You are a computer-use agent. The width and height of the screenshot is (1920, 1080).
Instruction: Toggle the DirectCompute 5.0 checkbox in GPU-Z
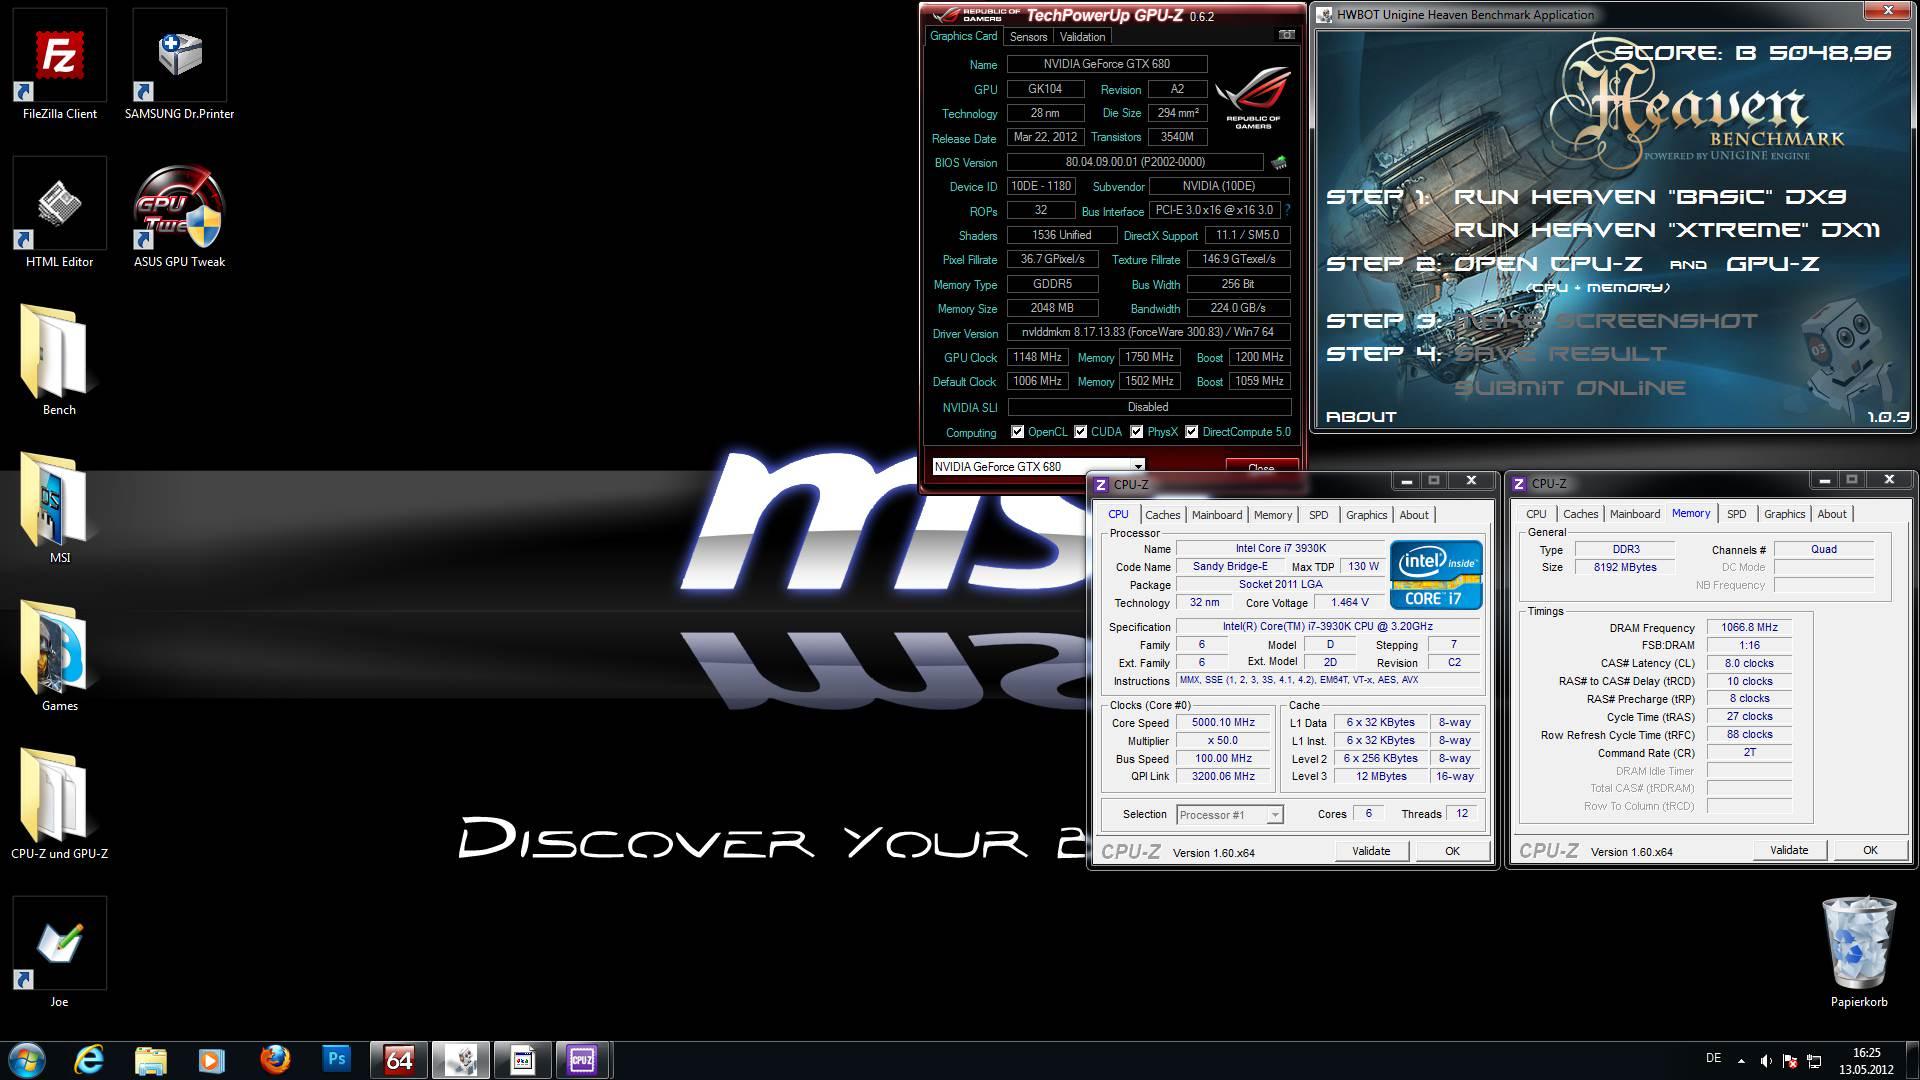(x=1191, y=432)
